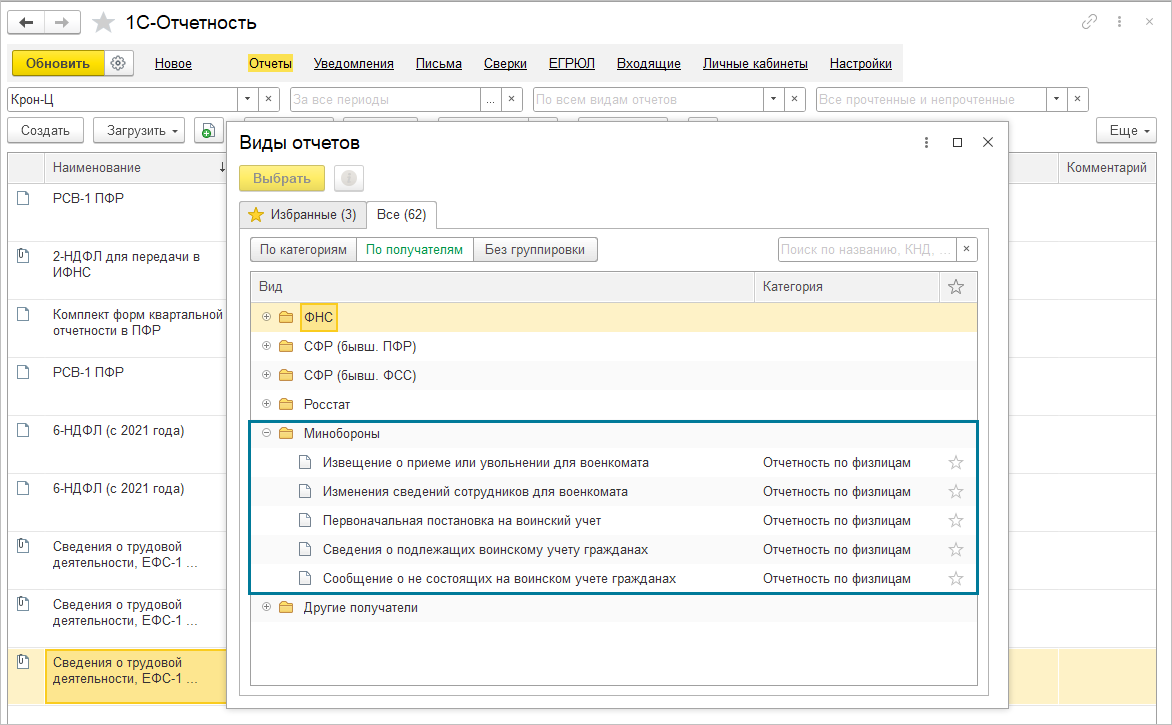Expand the Росстат folder
Screen dimensions: 1172x725
coord(266,404)
